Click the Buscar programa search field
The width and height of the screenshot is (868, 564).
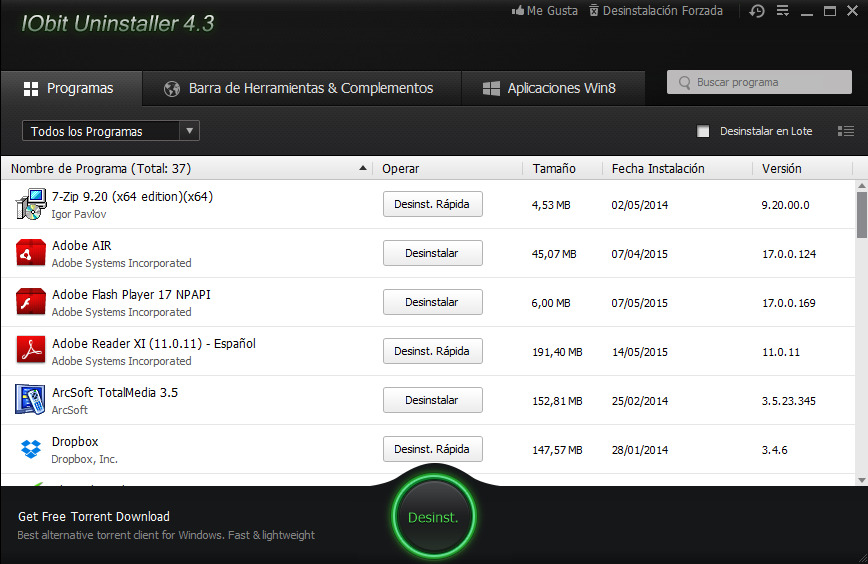pos(759,82)
